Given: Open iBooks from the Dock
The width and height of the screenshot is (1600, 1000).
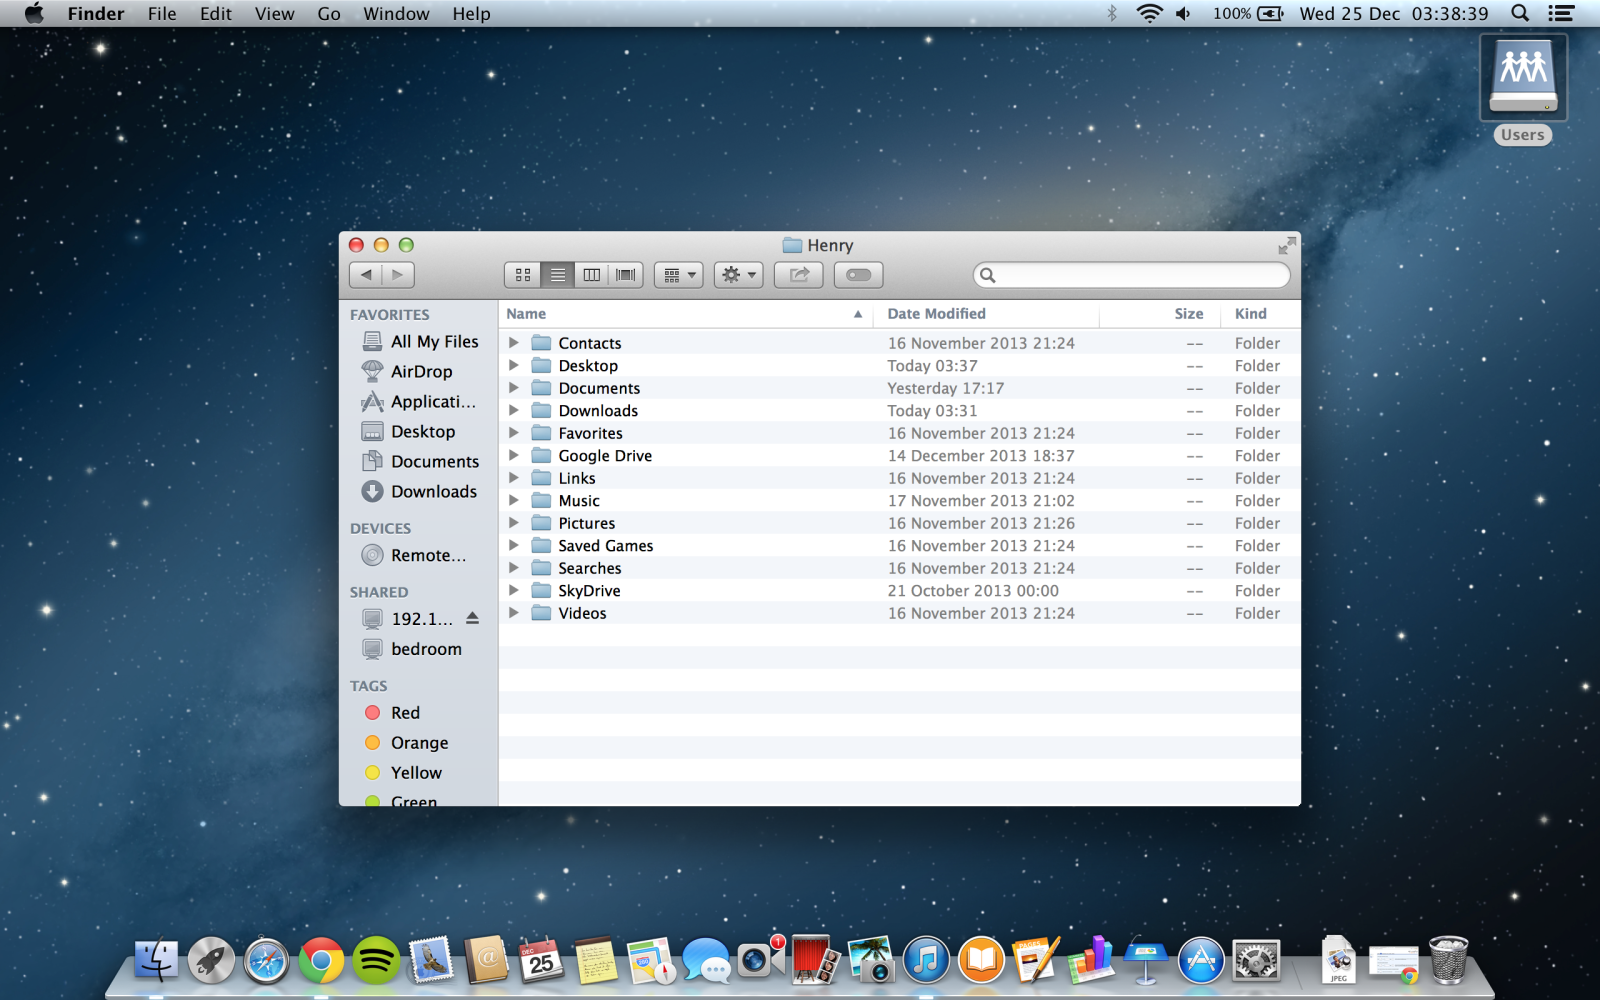Looking at the screenshot, I should coord(981,961).
